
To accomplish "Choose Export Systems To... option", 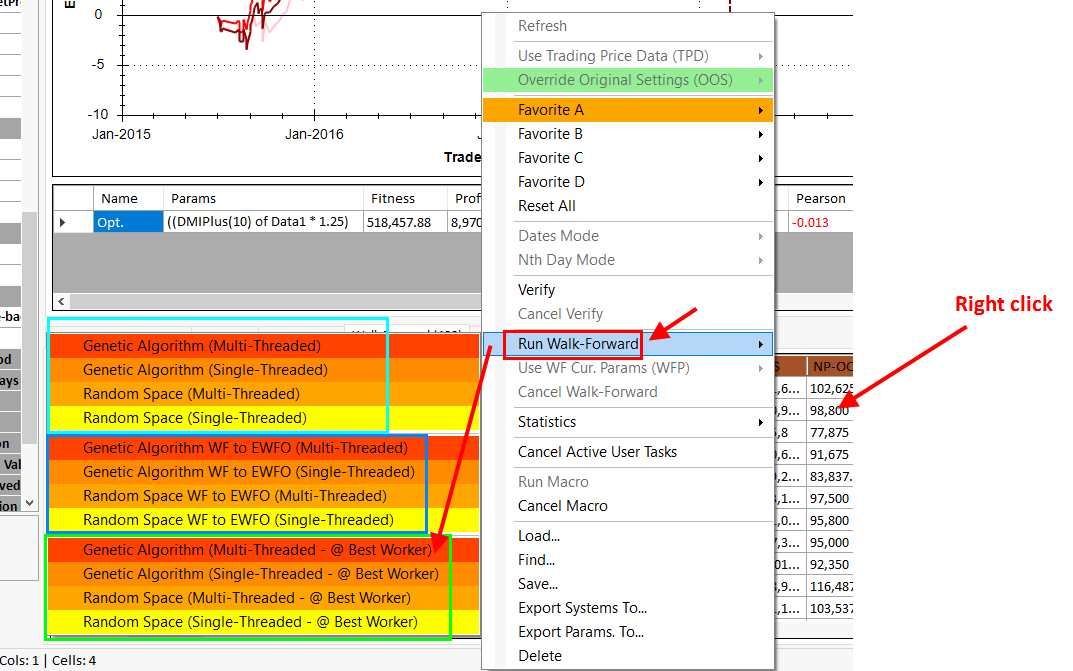I will click(582, 608).
